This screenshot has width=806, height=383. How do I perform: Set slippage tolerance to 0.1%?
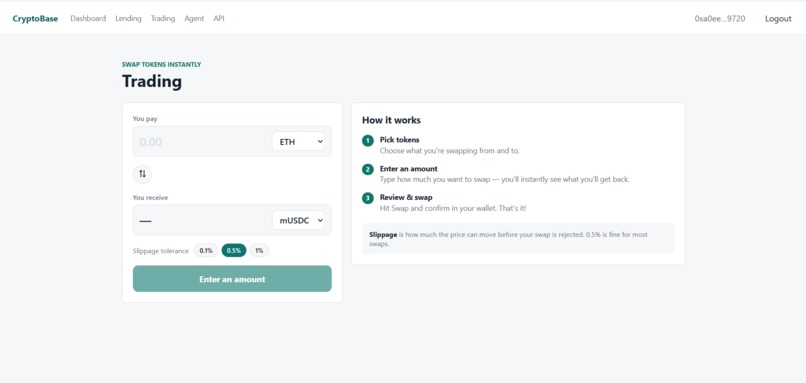[x=206, y=250]
